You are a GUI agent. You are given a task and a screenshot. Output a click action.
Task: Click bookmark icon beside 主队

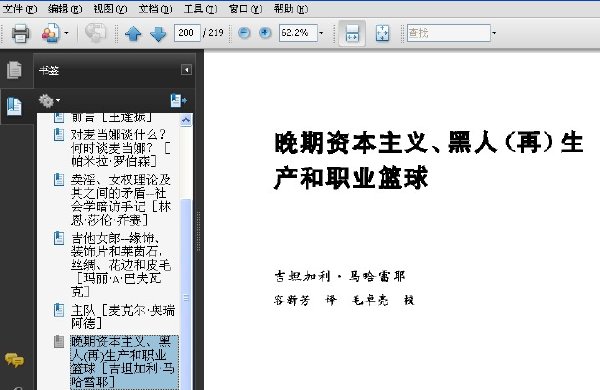point(59,310)
